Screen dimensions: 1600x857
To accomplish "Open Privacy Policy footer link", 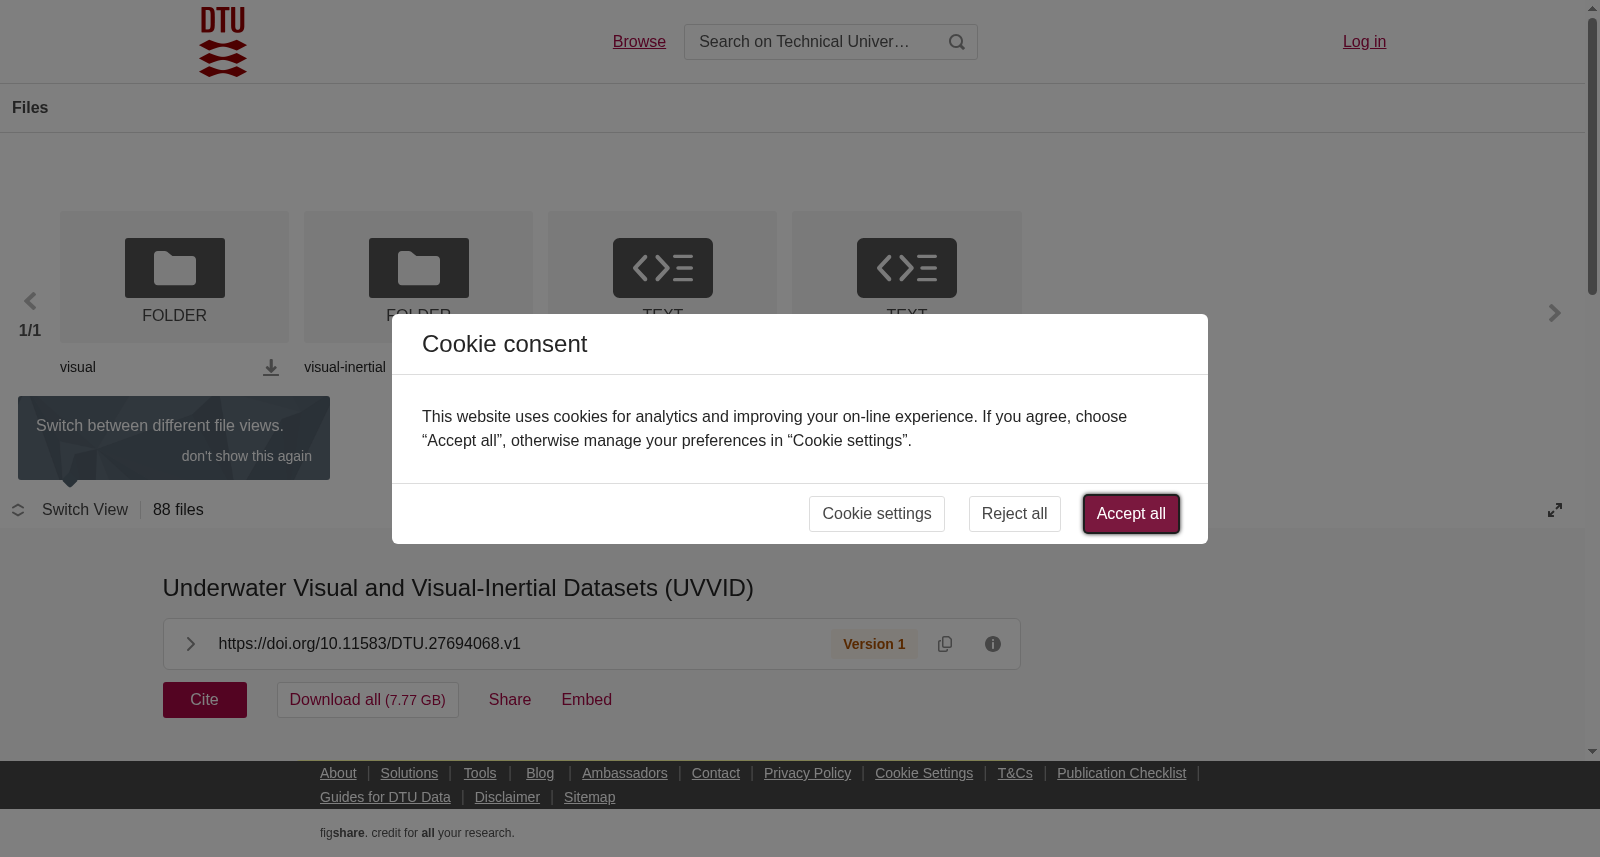I will [808, 773].
